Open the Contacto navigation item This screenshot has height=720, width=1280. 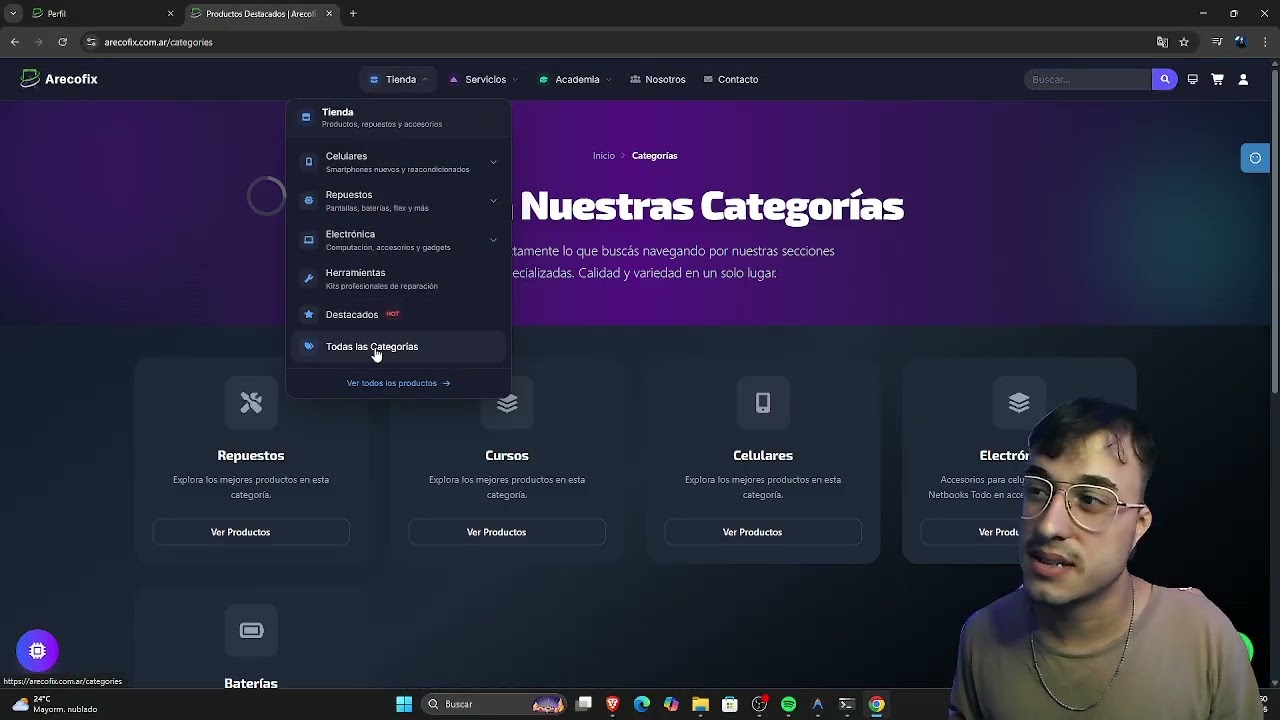coord(731,79)
